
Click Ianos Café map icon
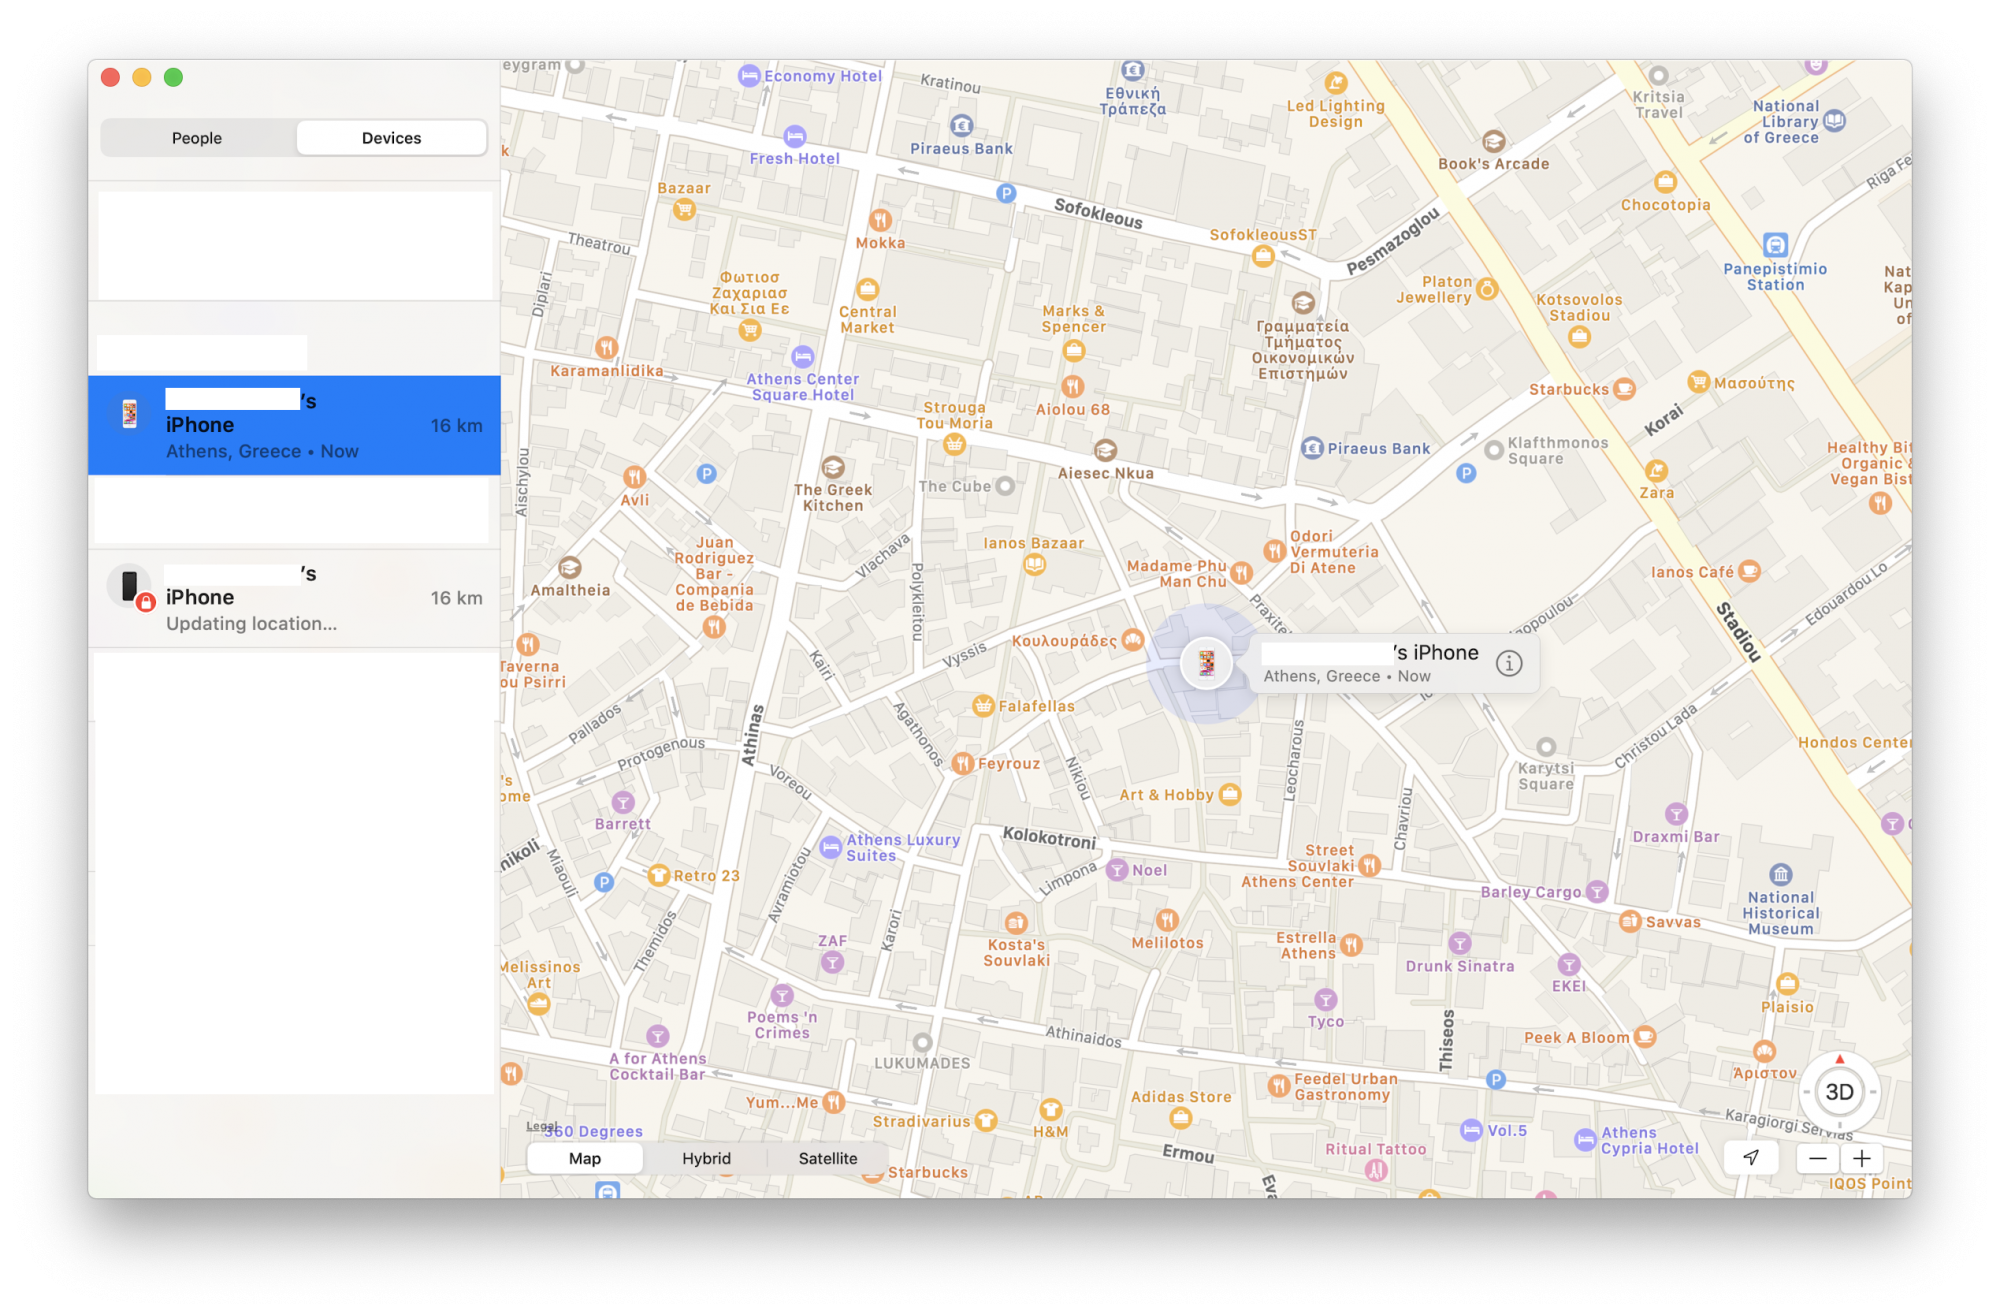click(1749, 572)
